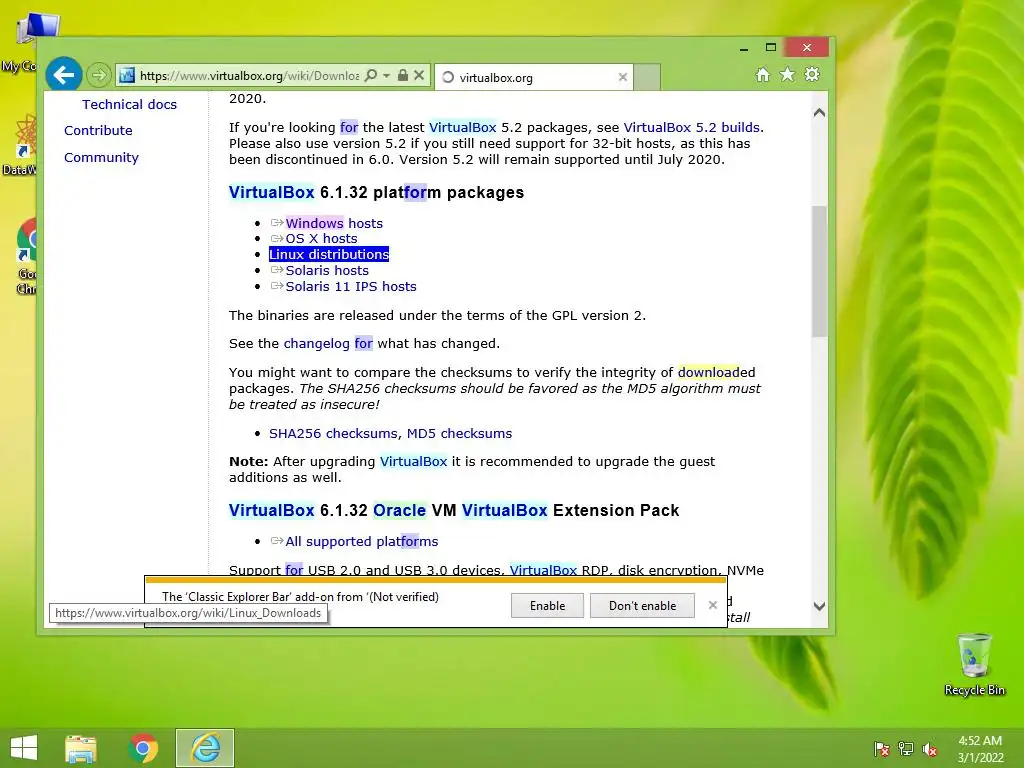Viewport: 1024px width, 768px height.
Task: Click the search magnifier in address bar
Action: tap(371, 75)
